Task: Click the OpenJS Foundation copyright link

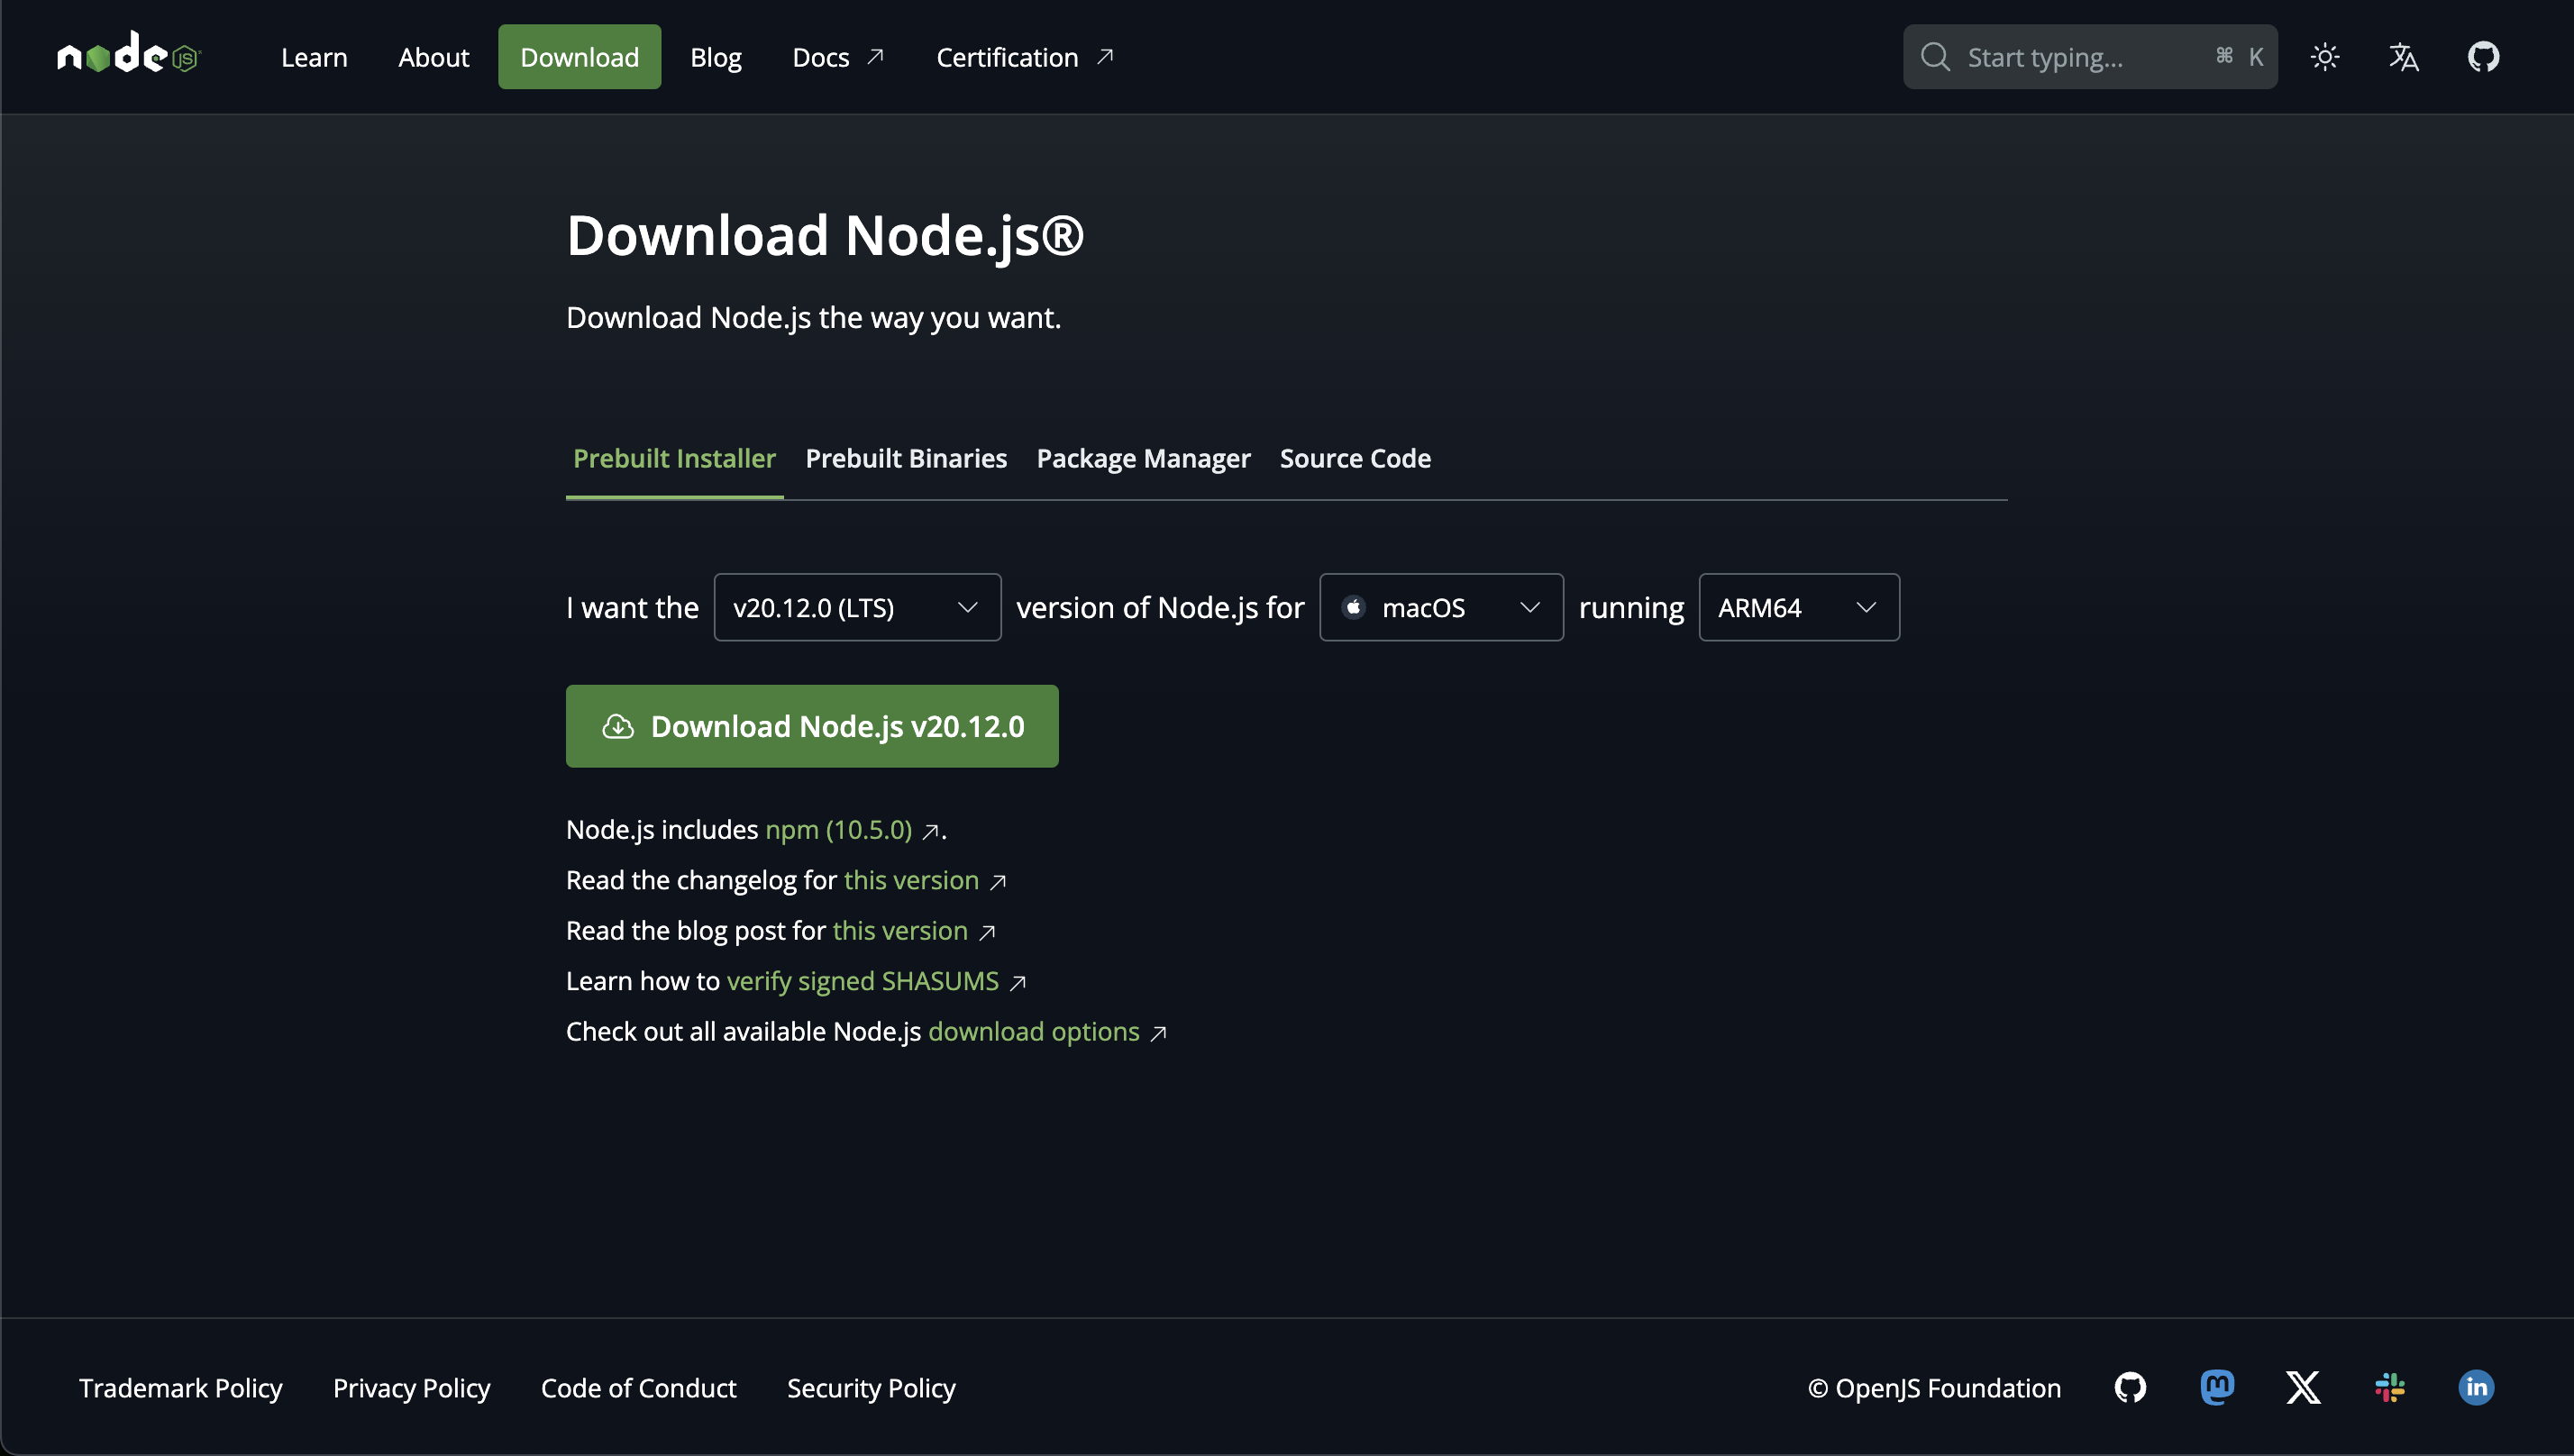Action: click(1934, 1388)
